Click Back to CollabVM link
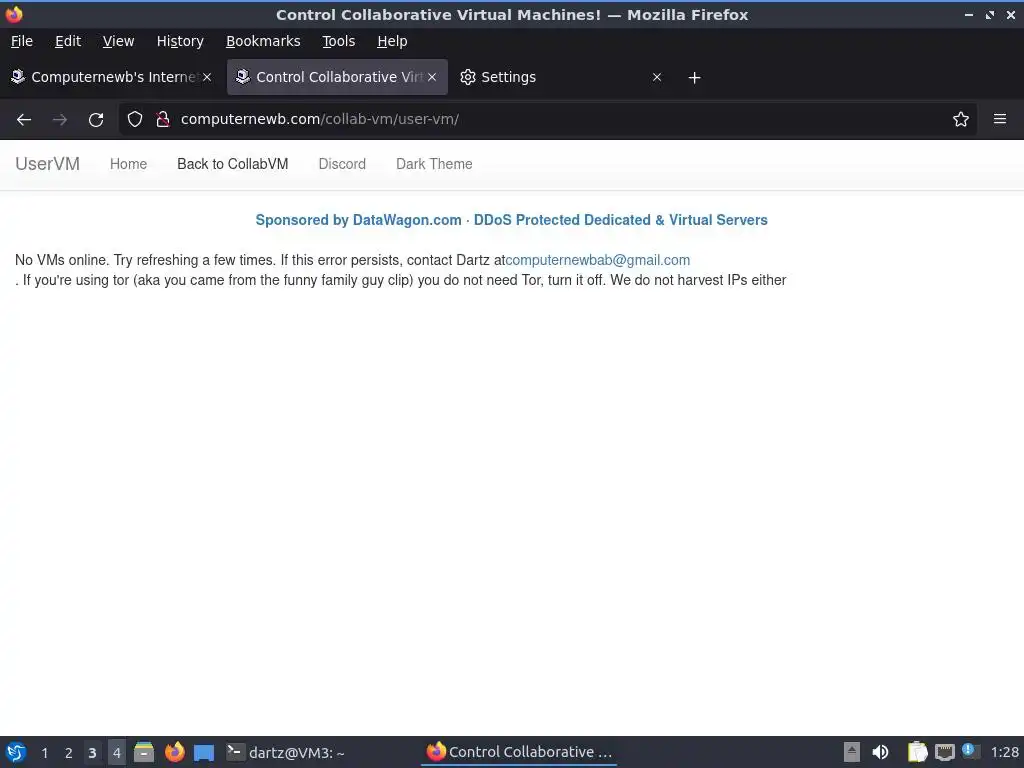The image size is (1024, 768). coord(232,164)
